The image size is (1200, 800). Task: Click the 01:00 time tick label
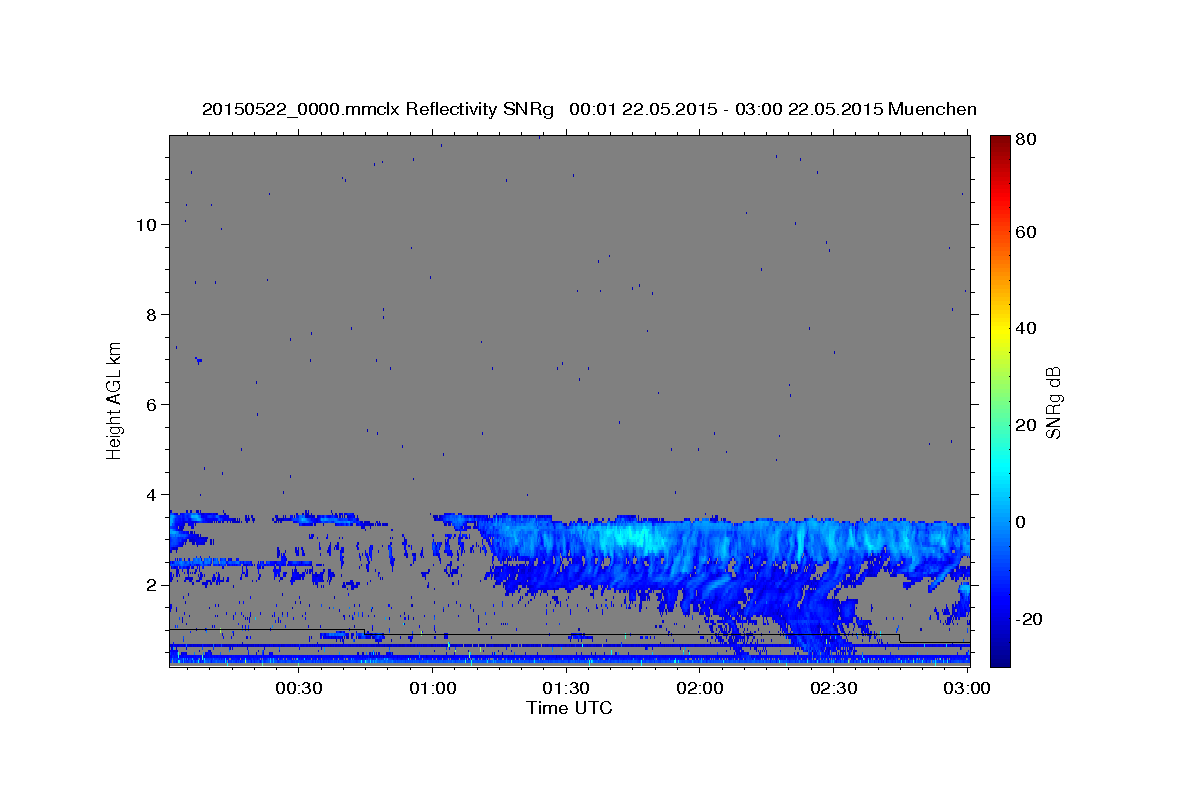(x=433, y=688)
